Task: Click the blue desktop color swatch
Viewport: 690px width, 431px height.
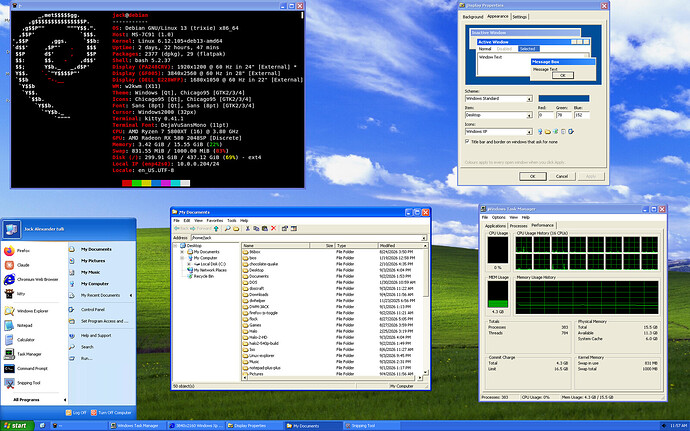Action: tap(564, 99)
